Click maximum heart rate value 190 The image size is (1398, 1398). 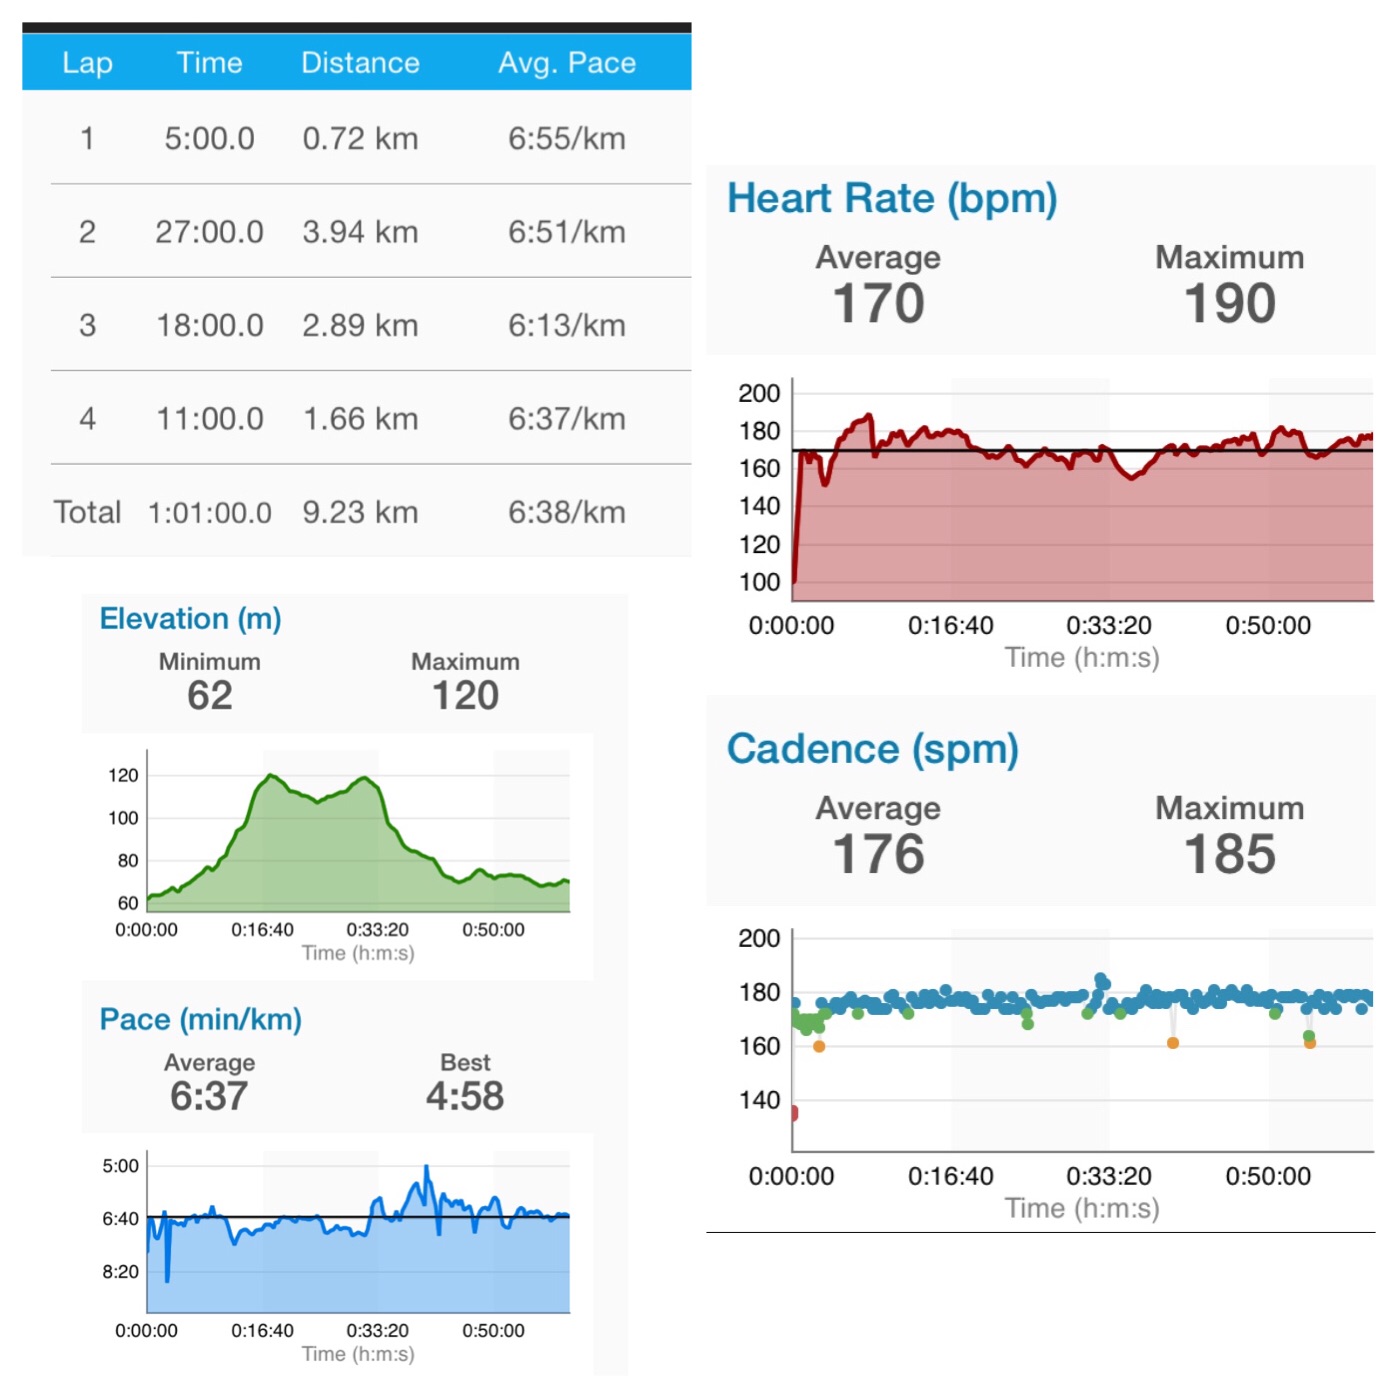click(1229, 303)
